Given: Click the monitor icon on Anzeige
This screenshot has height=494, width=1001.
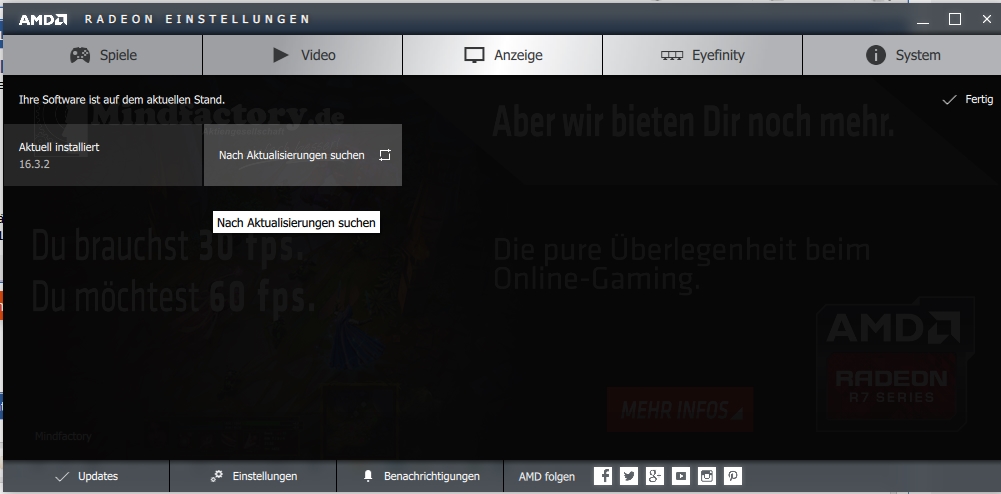Looking at the screenshot, I should point(474,56).
